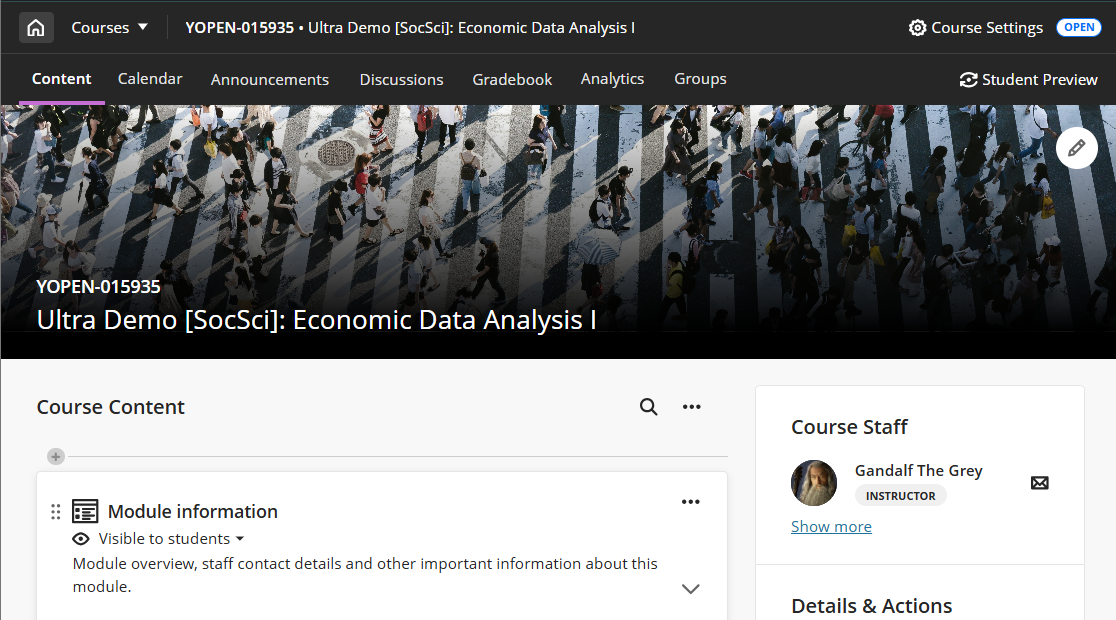1116x620 pixels.
Task: Go to the Analytics tab
Action: (x=612, y=79)
